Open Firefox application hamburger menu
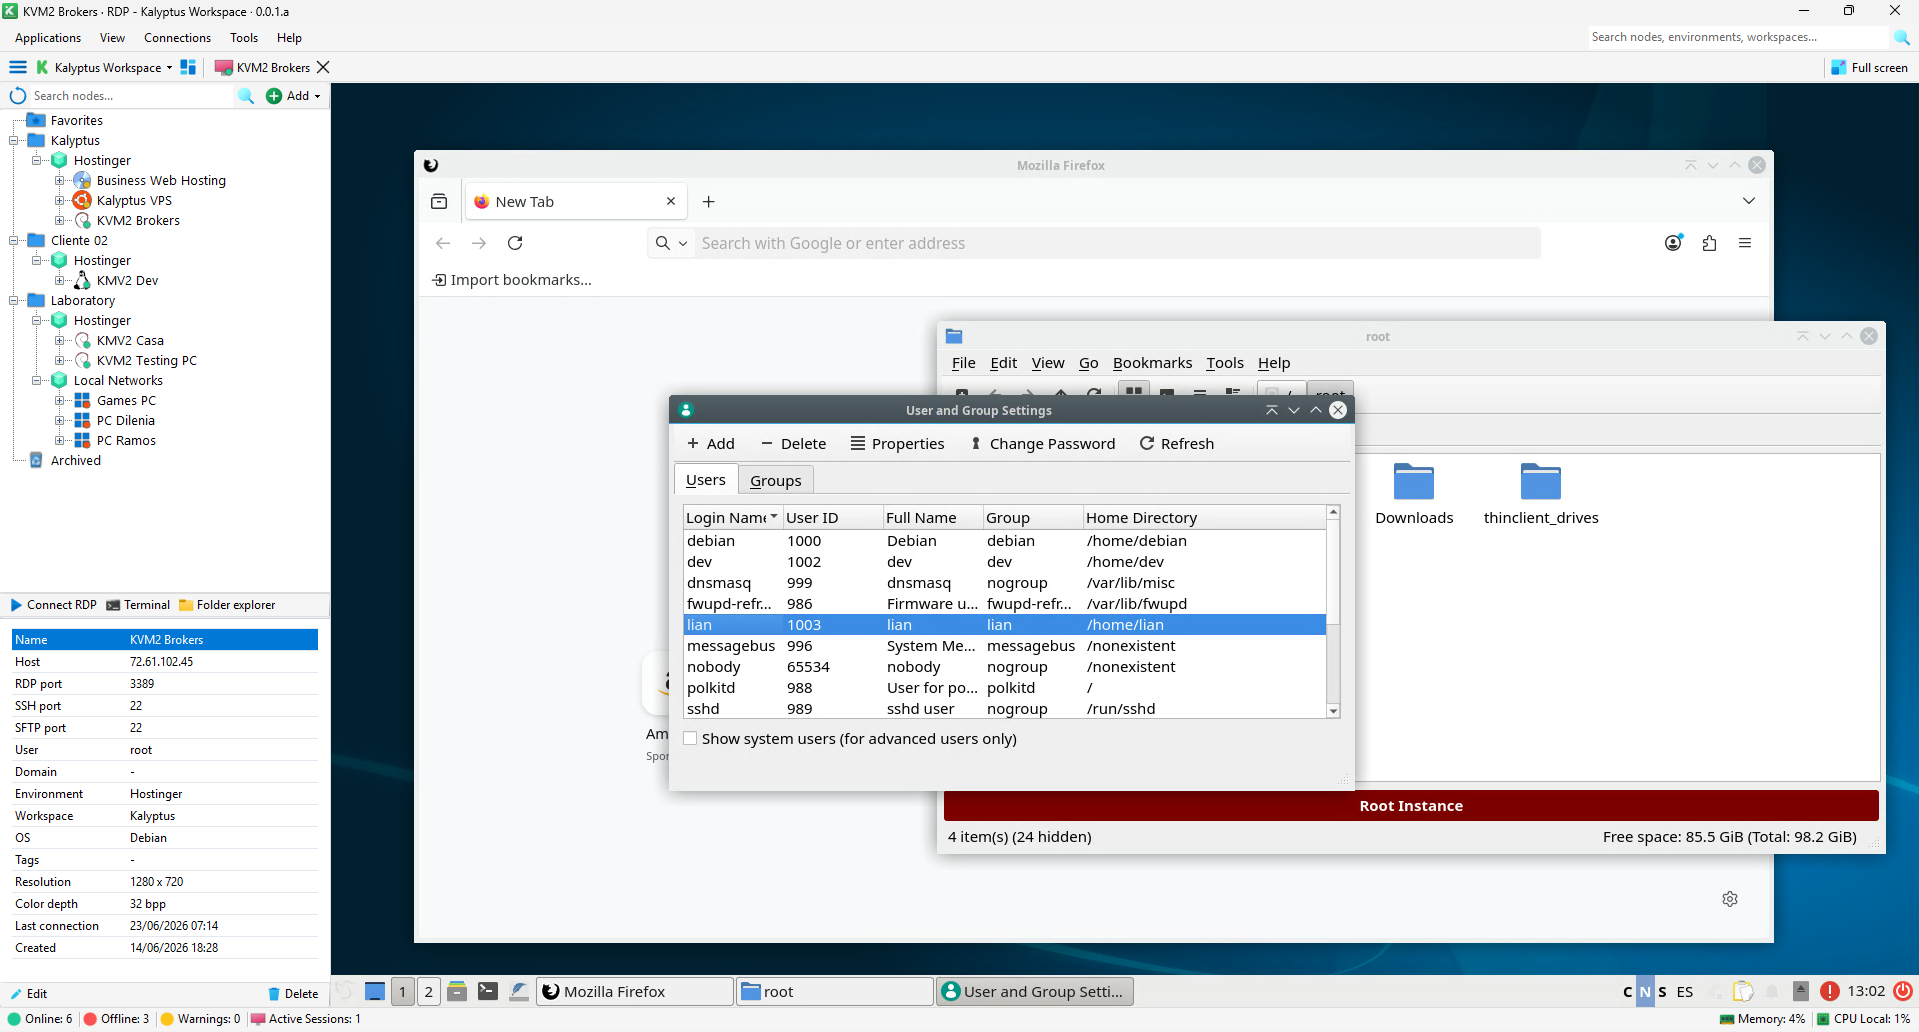Viewport: 1919px width, 1032px height. coord(1745,243)
